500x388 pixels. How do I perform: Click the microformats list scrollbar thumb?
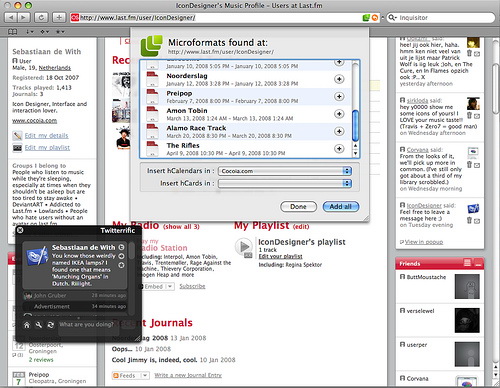355,125
